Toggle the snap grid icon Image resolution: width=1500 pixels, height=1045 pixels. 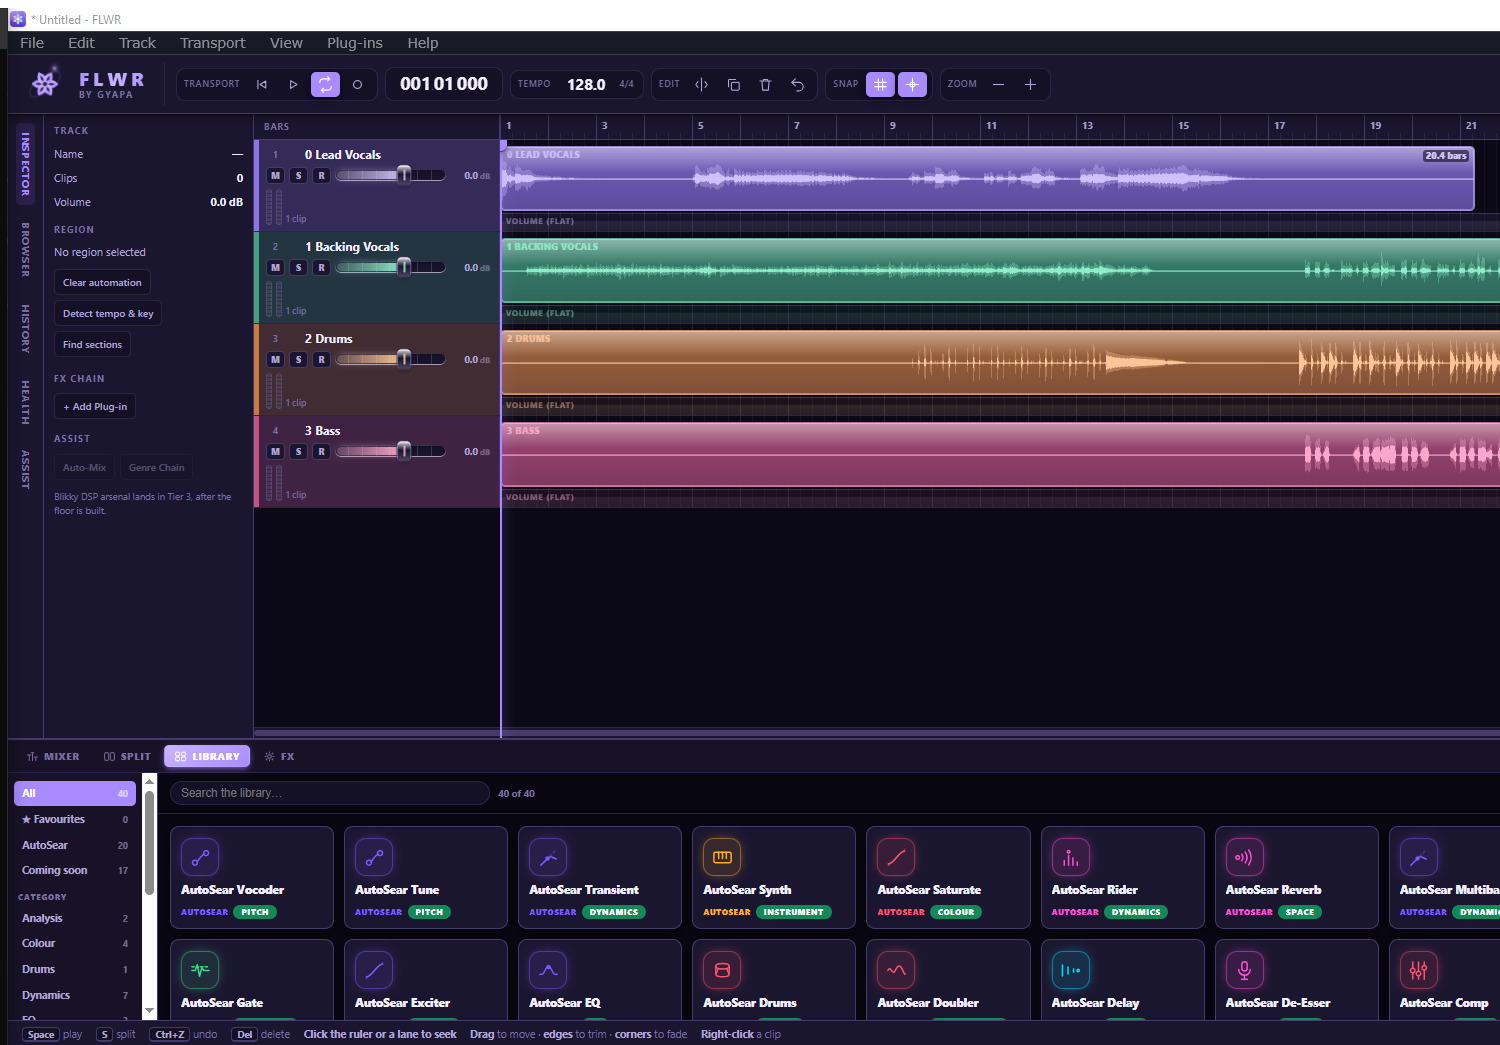tap(880, 85)
